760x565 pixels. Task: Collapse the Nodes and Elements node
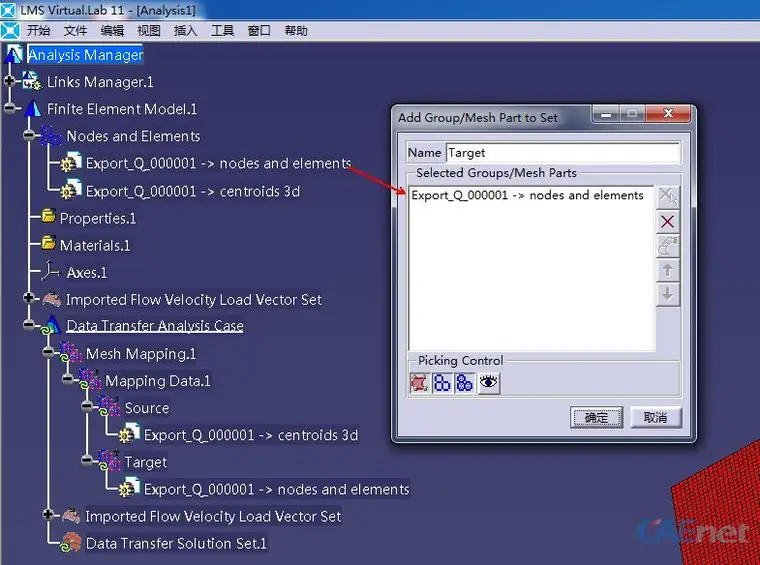[x=29, y=135]
